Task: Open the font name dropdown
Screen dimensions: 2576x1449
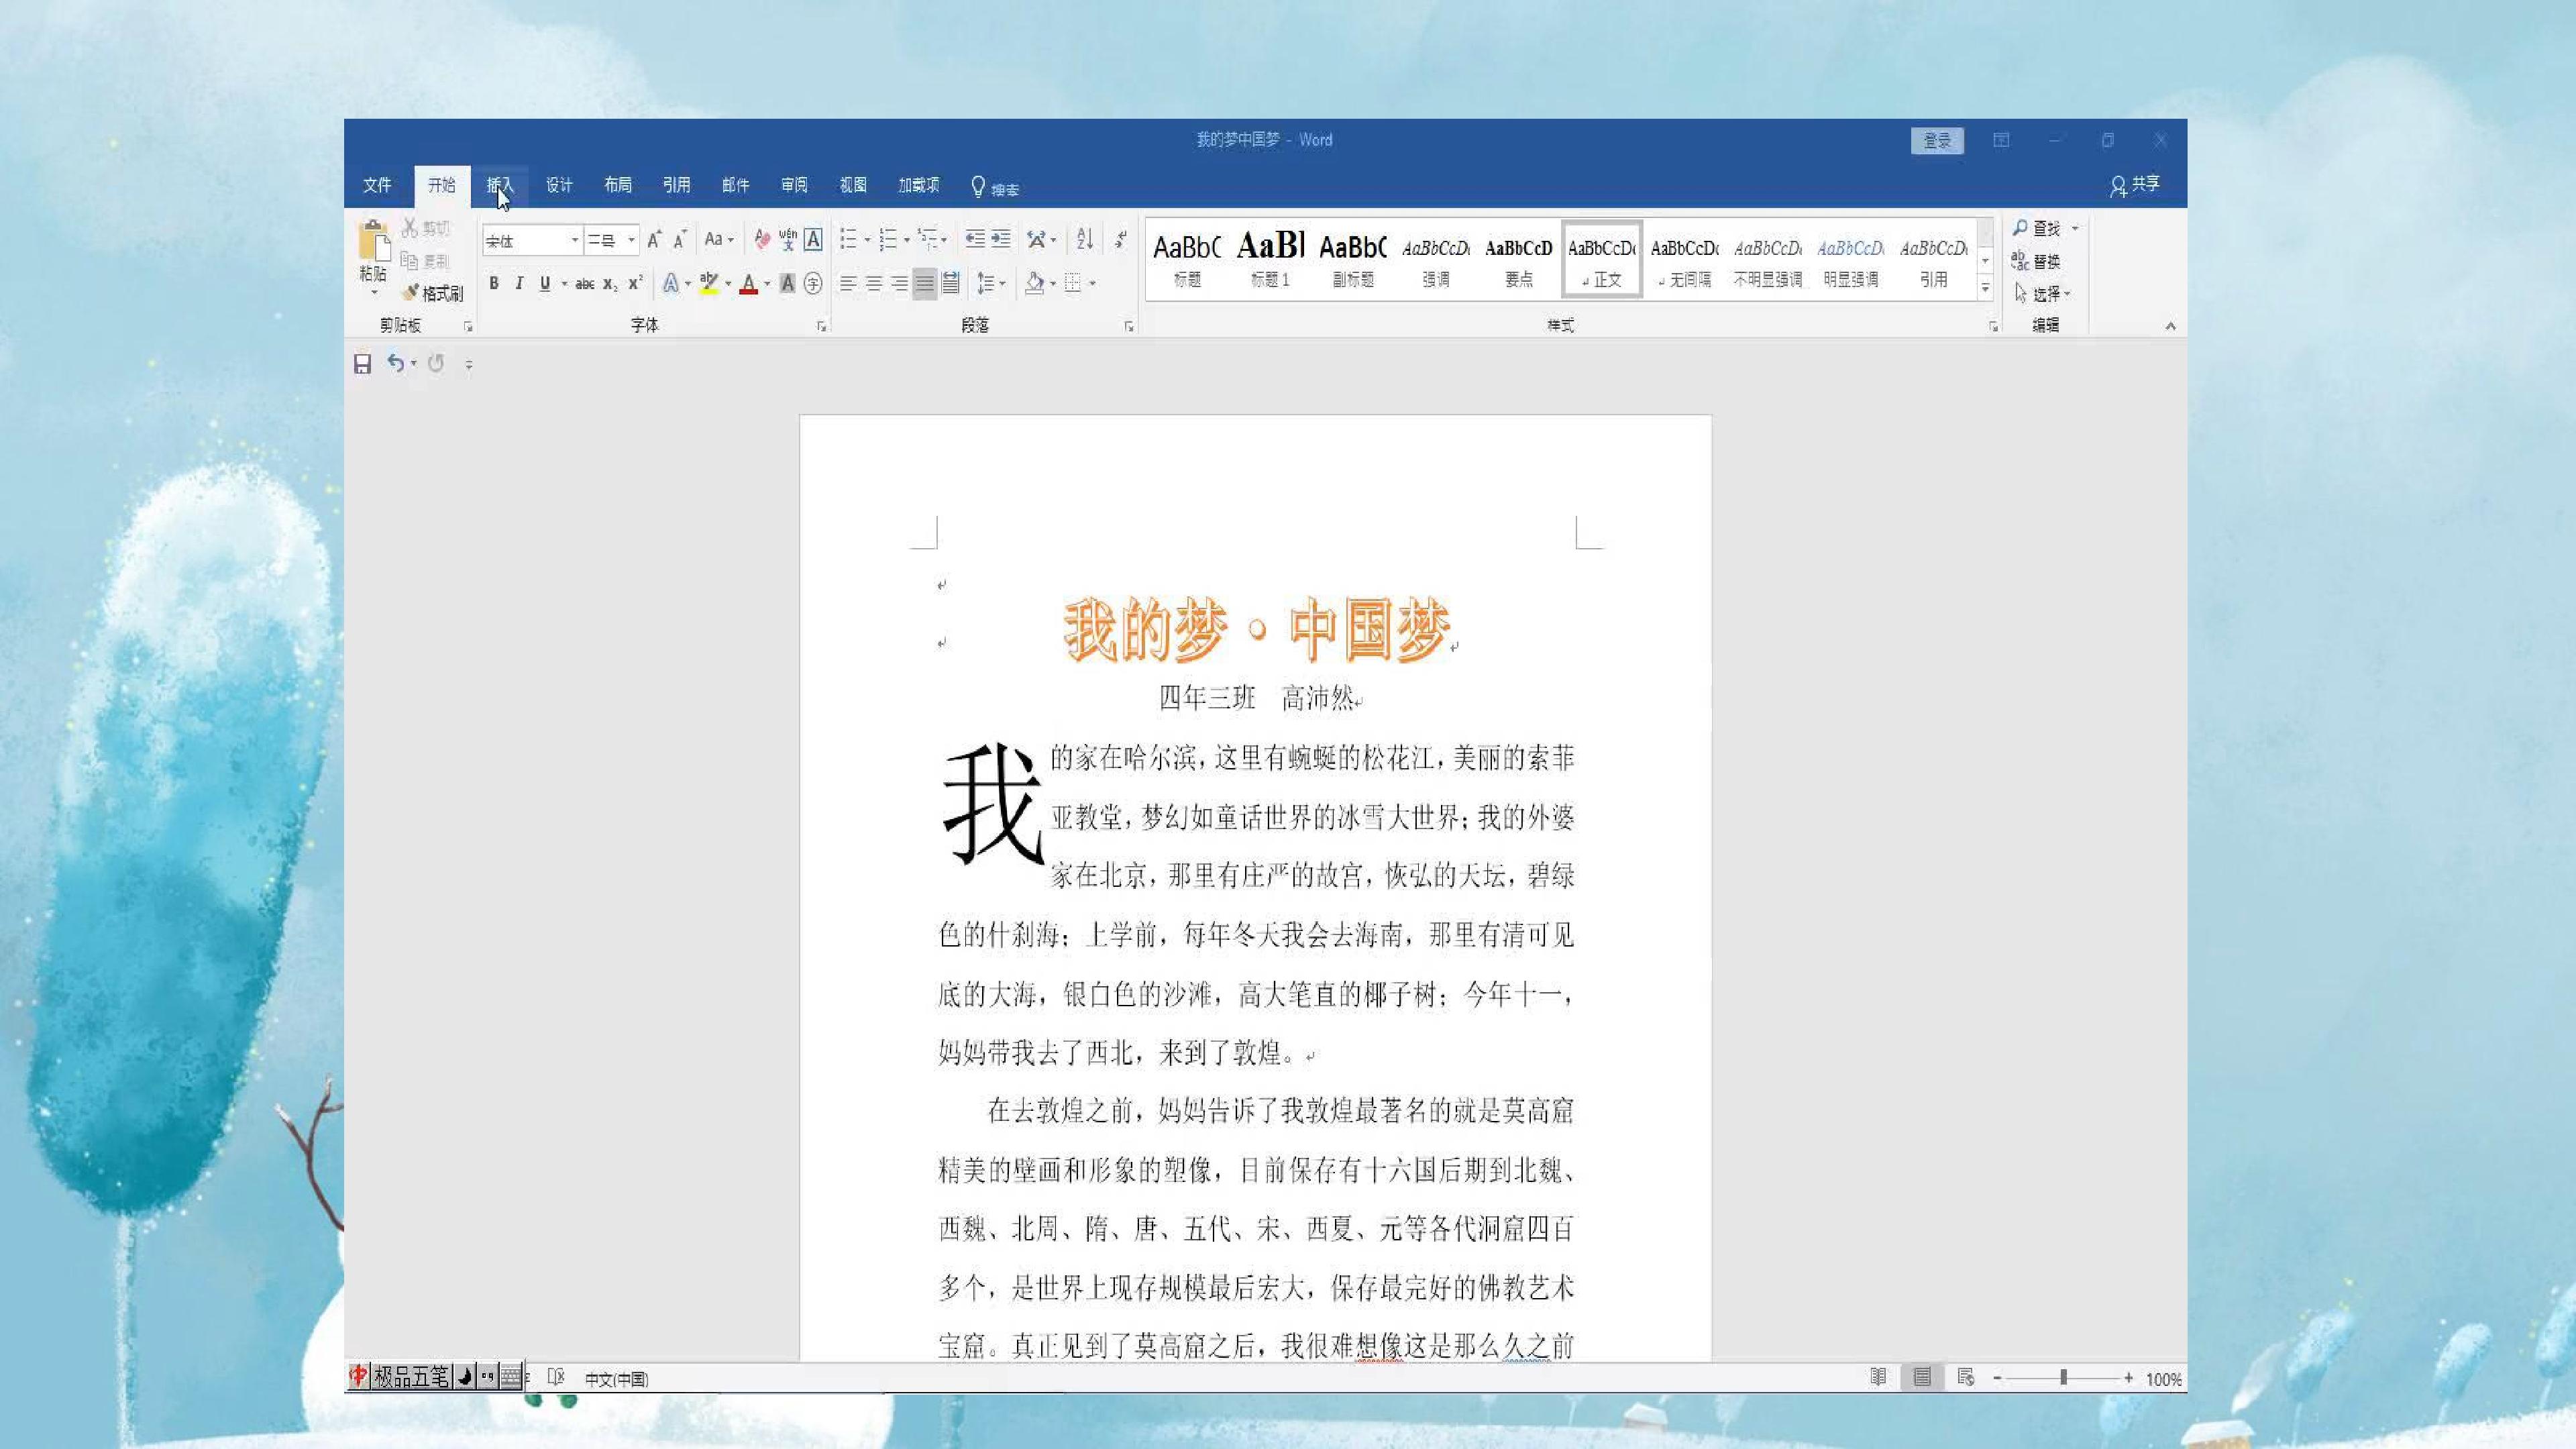Action: 575,240
